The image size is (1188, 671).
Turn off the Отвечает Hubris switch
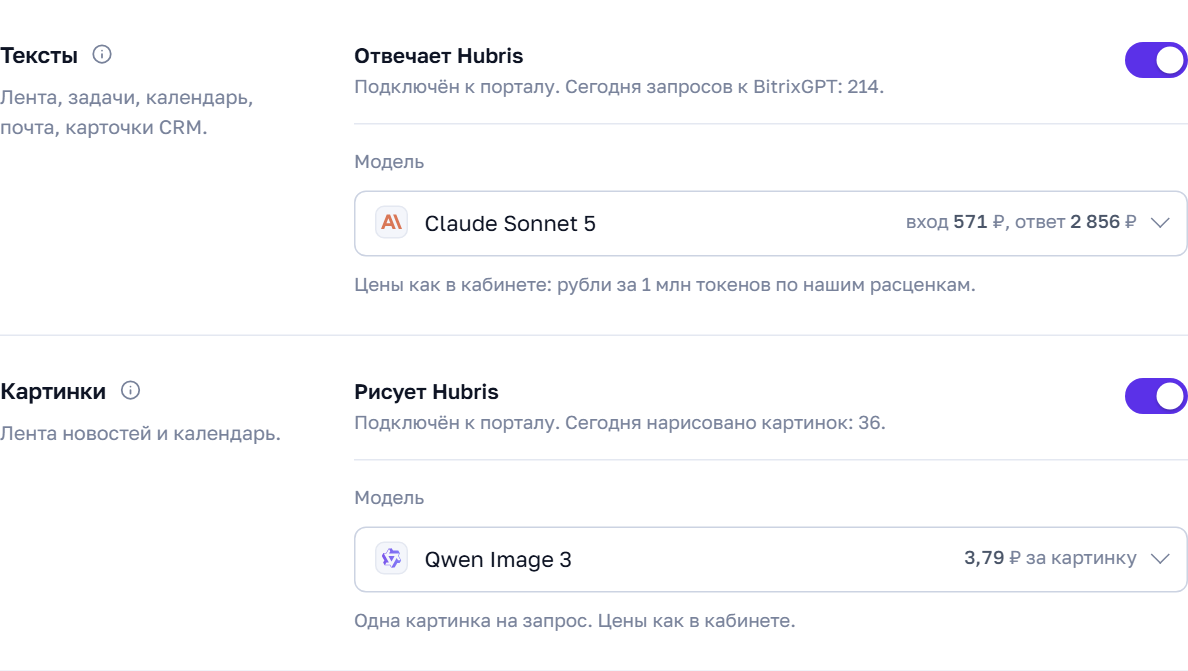tap(1156, 60)
